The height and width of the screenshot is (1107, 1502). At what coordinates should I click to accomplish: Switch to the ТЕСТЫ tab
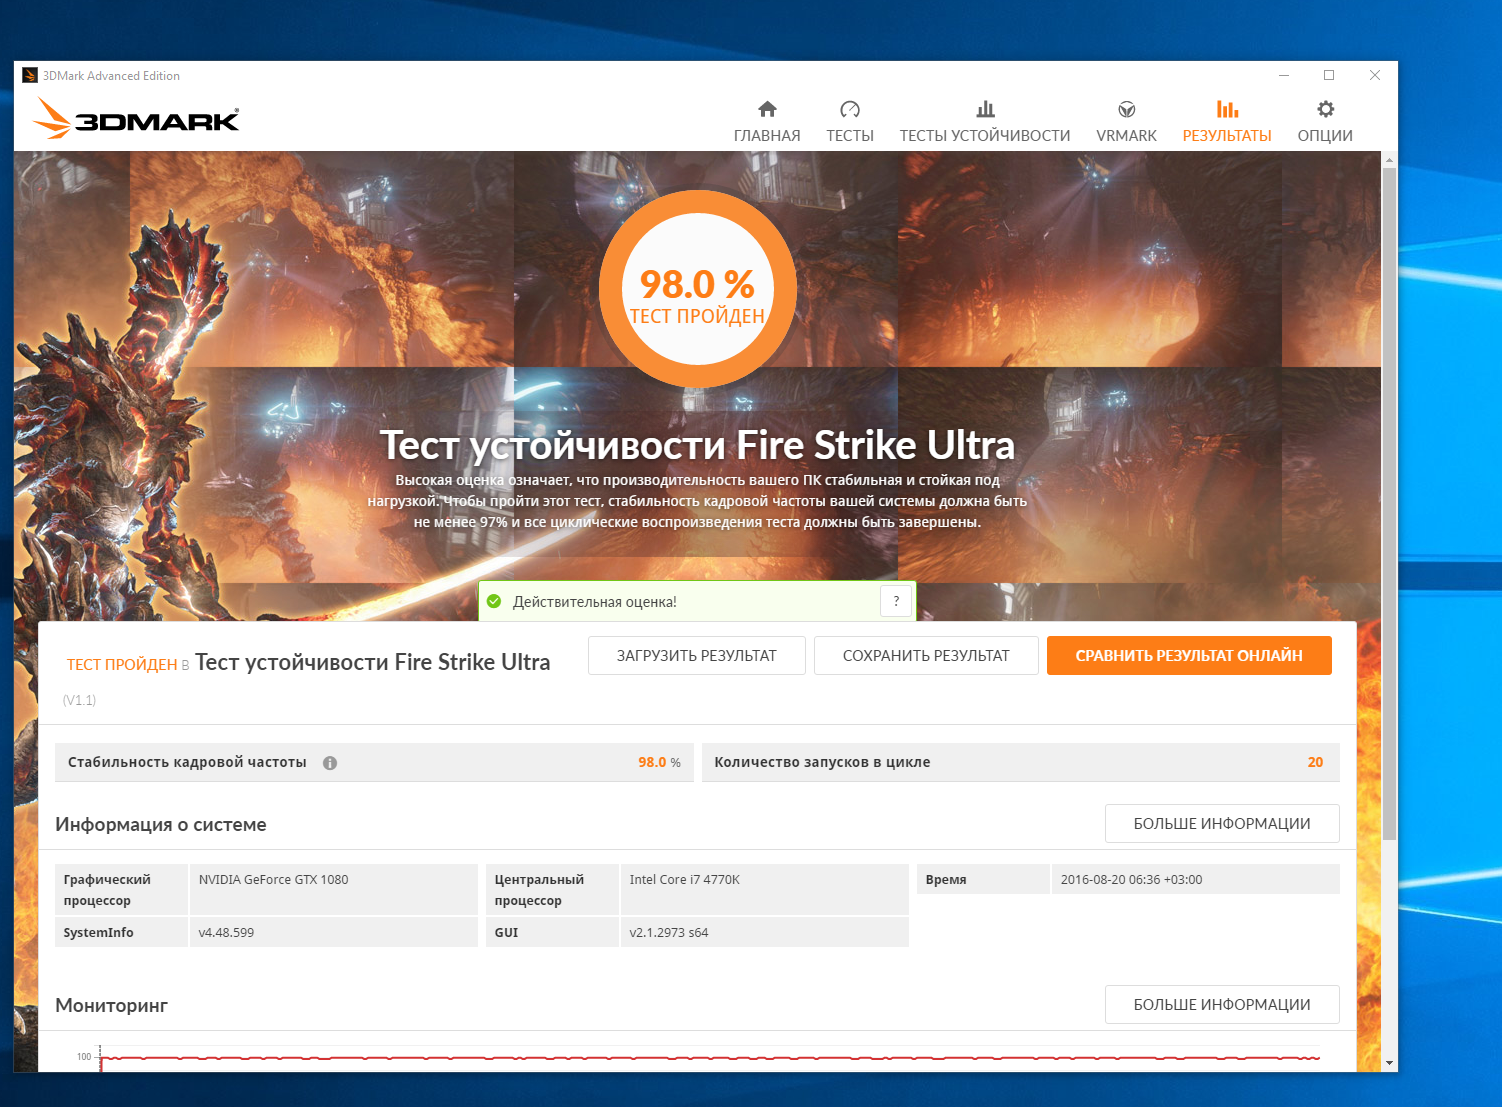(850, 136)
